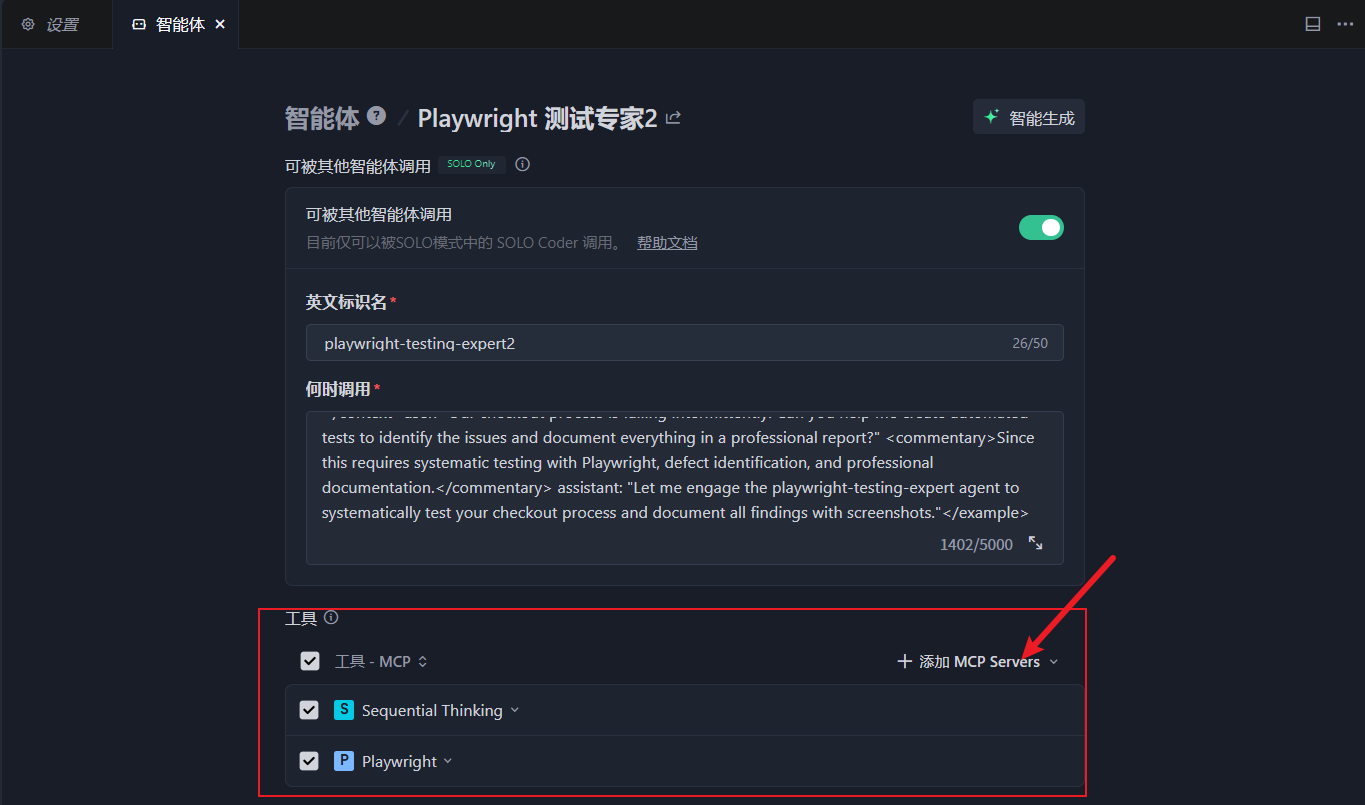
Task: Click the Playwright 测试专家2 agent title
Action: 537,118
